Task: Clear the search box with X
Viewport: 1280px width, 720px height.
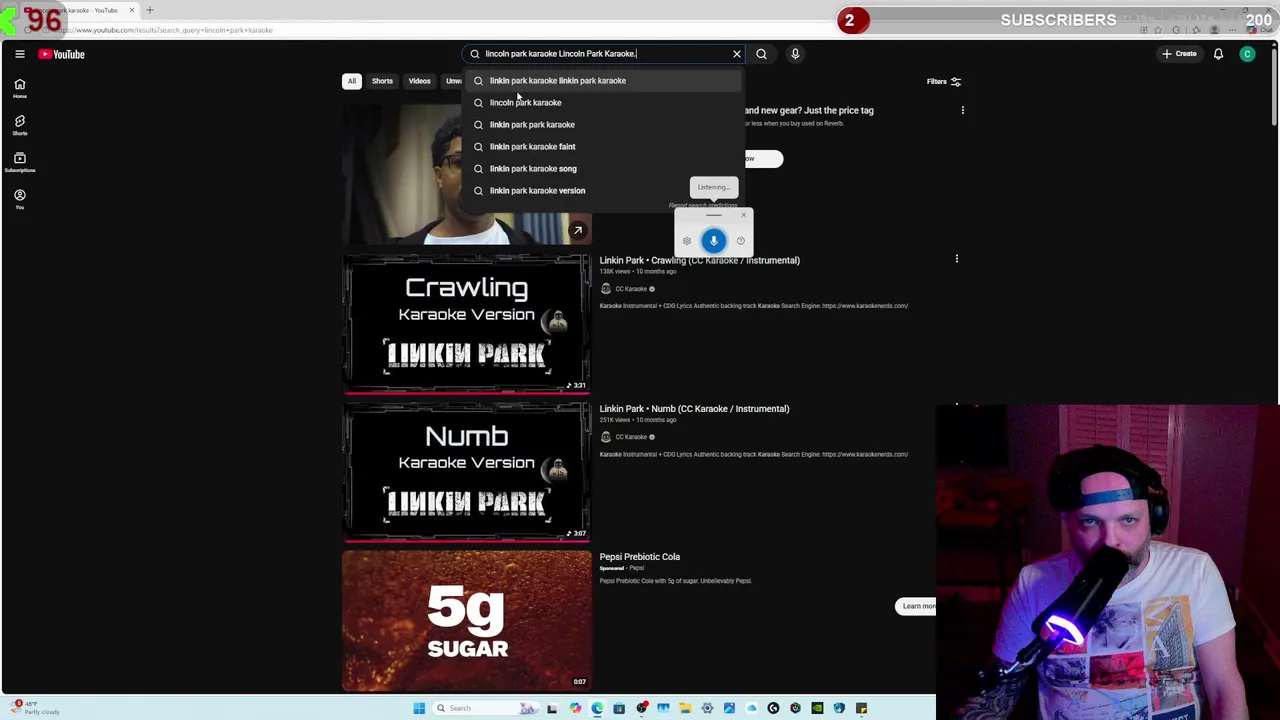Action: click(737, 54)
